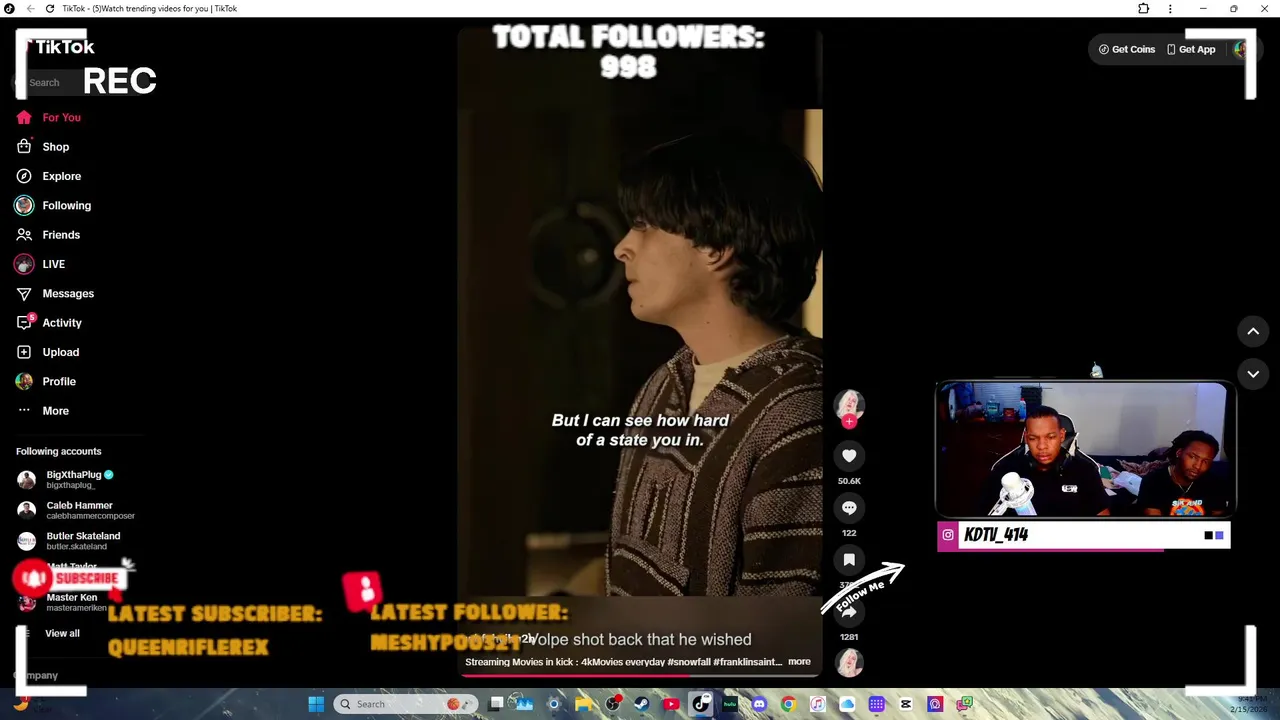The height and width of the screenshot is (720, 1280).
Task: Open CapCut from the taskbar
Action: coord(905,704)
